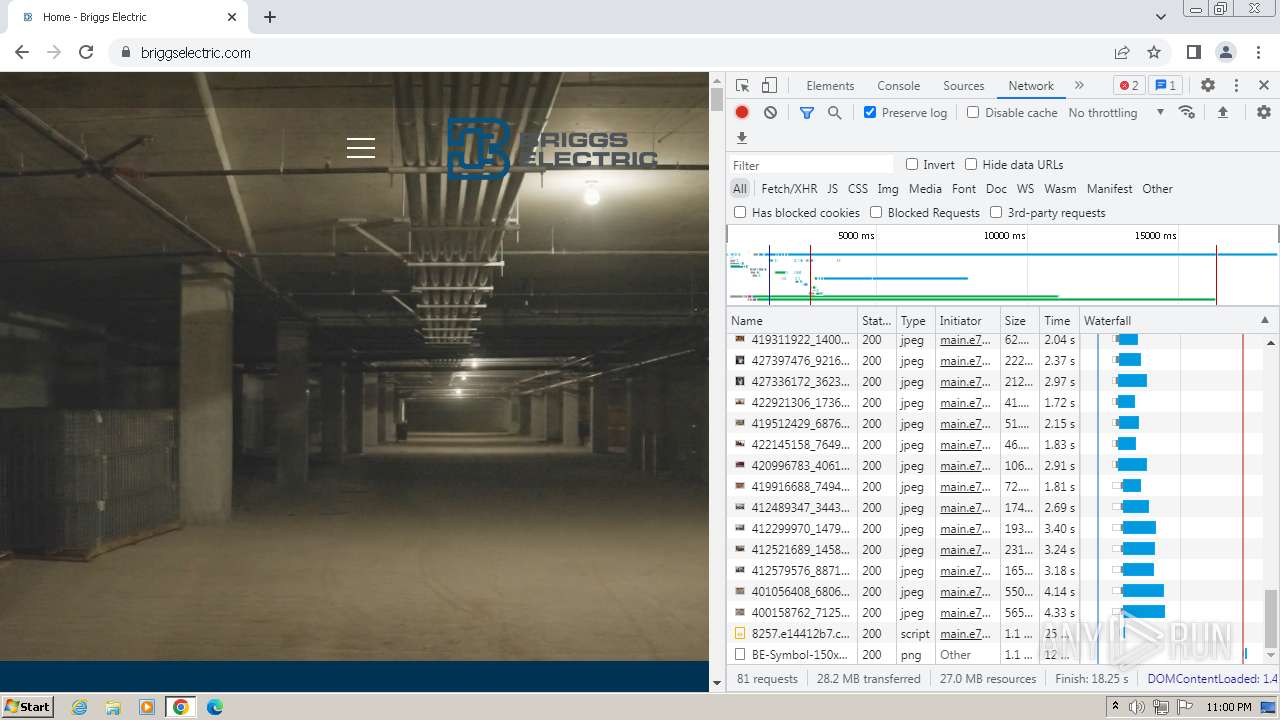Open a new browser tab
The height and width of the screenshot is (720, 1280).
coord(270,17)
